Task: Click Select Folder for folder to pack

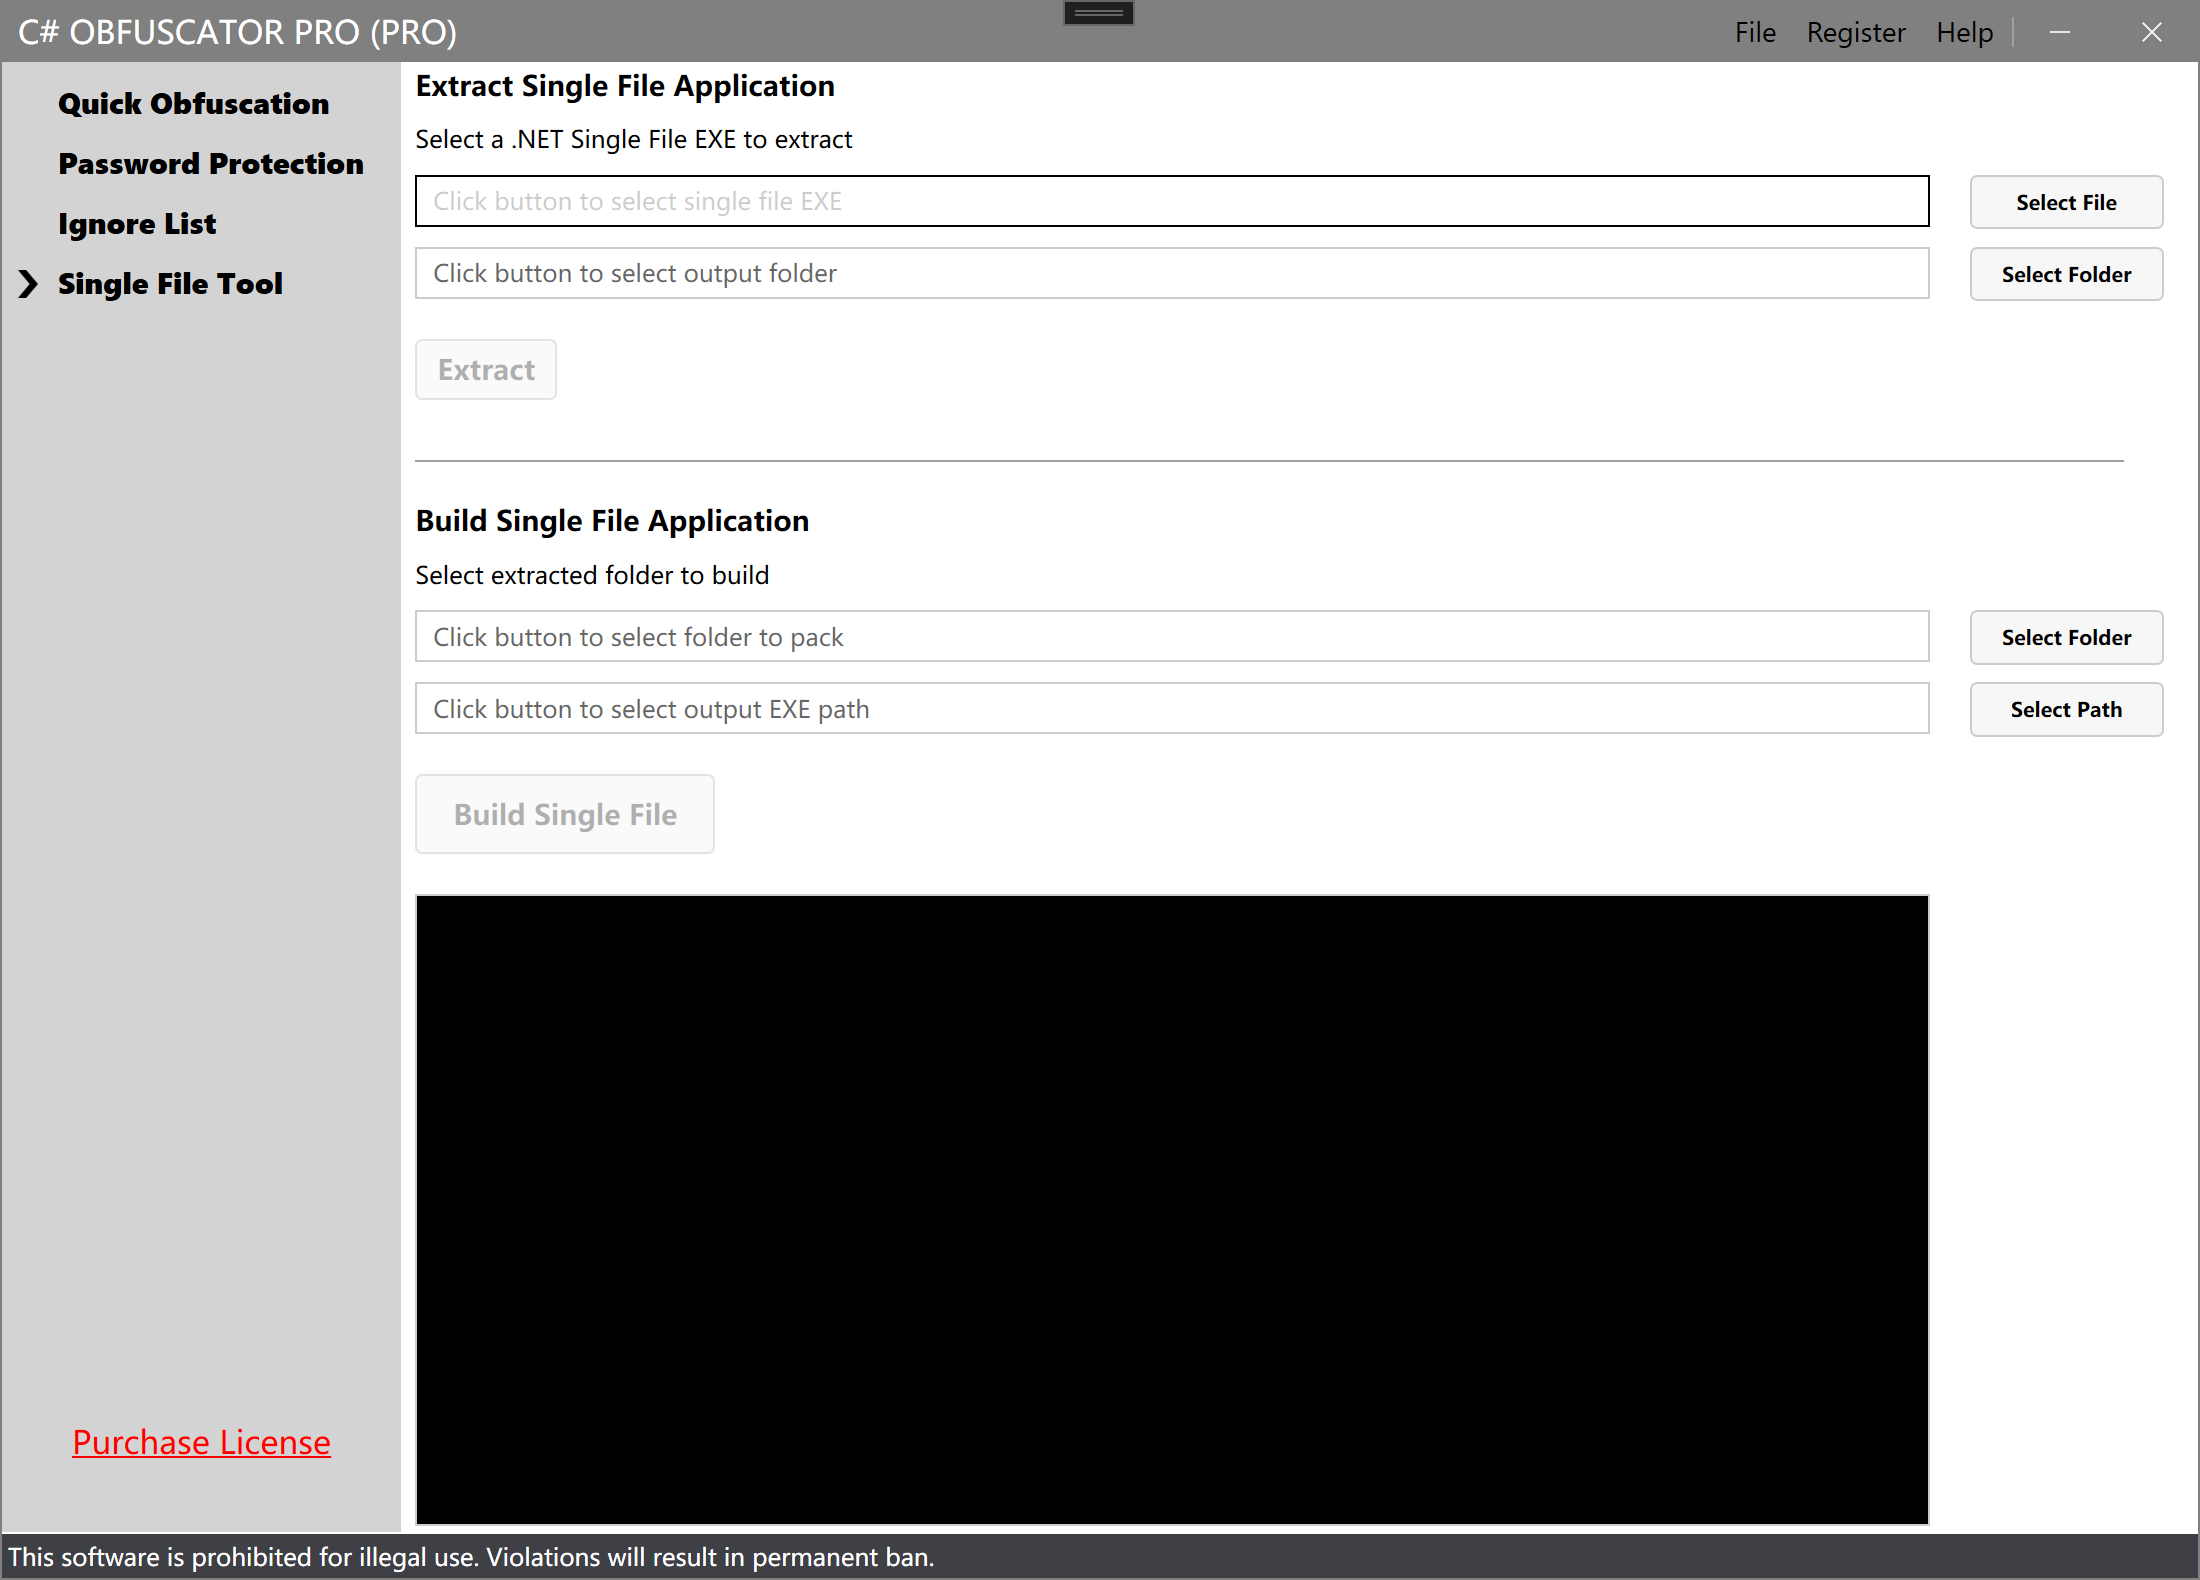Action: tap(2066, 637)
